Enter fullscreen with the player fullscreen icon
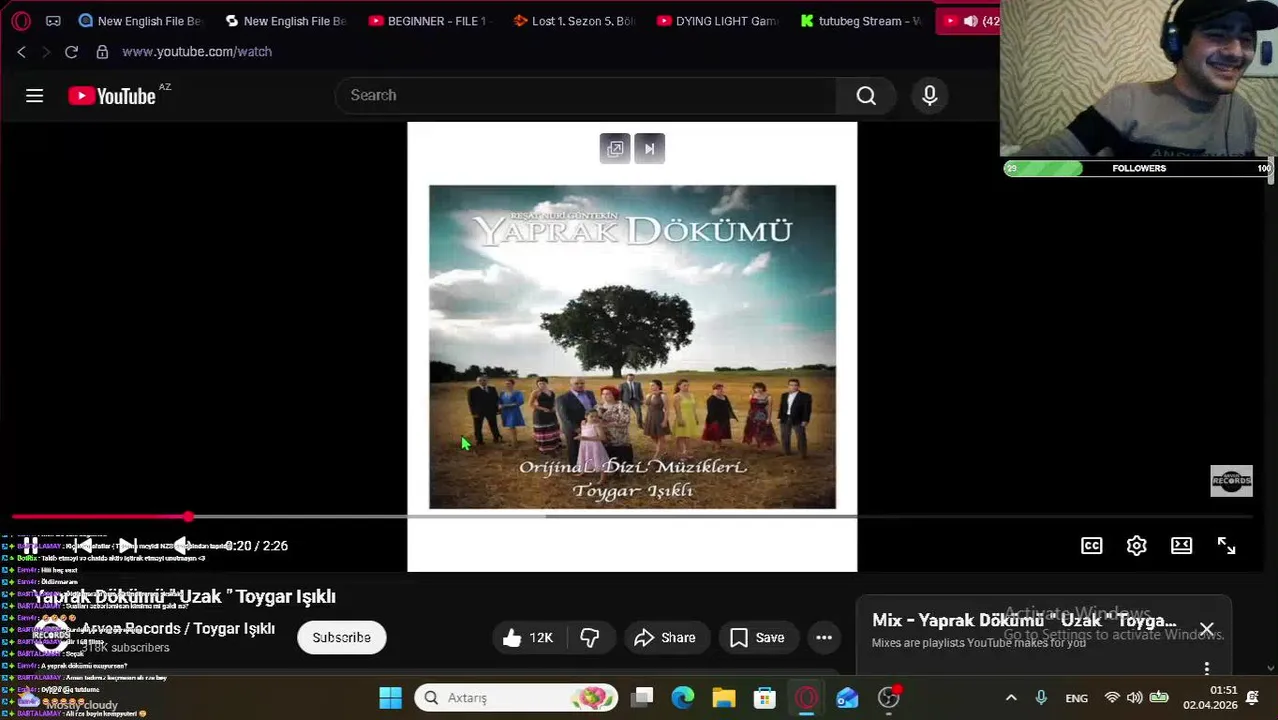Screen dimensions: 1278x720 tap(1227, 545)
